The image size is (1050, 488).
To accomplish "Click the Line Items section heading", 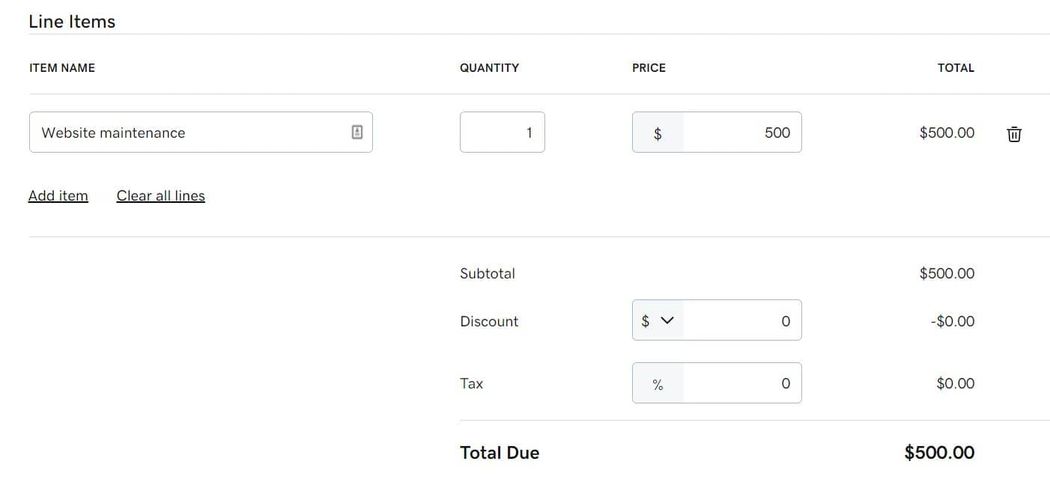I will click(x=72, y=21).
